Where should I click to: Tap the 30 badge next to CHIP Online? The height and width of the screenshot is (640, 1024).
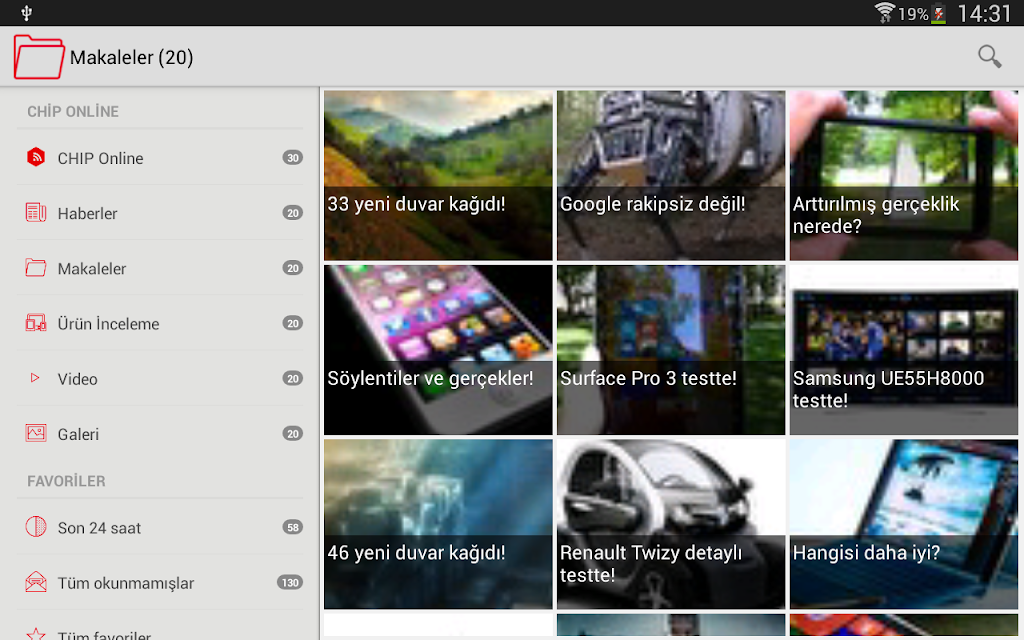click(x=293, y=157)
